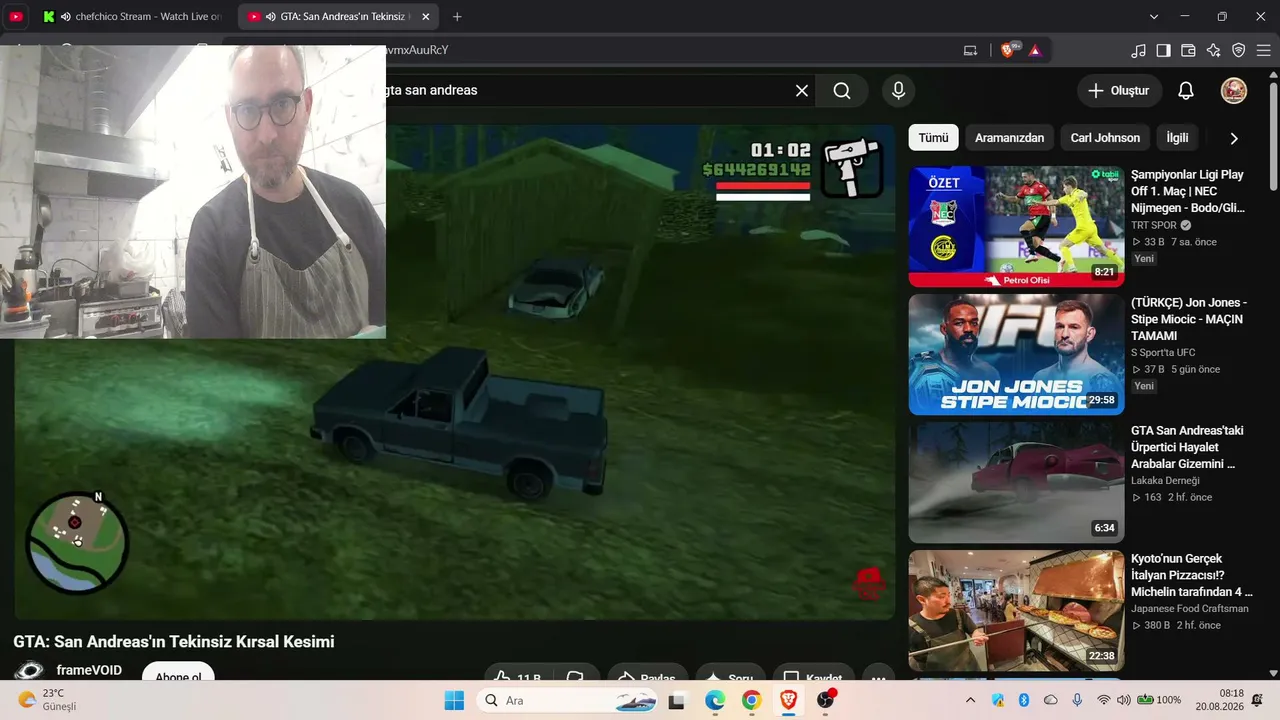Image resolution: width=1280 pixels, height=720 pixels.
Task: Show more filter chips with right arrow
Action: point(1234,138)
